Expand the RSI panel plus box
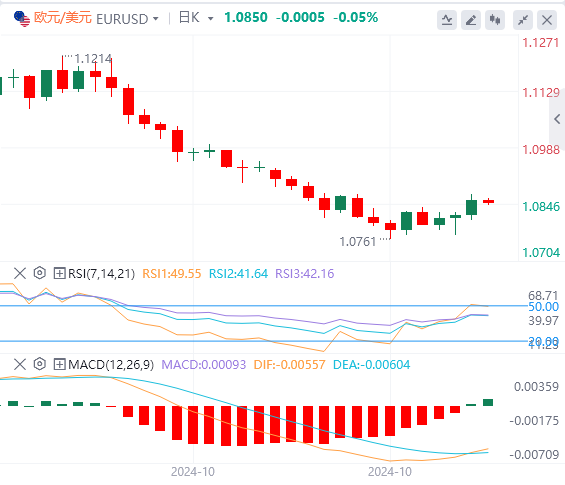Screen dimensions: 565x485 [59, 273]
